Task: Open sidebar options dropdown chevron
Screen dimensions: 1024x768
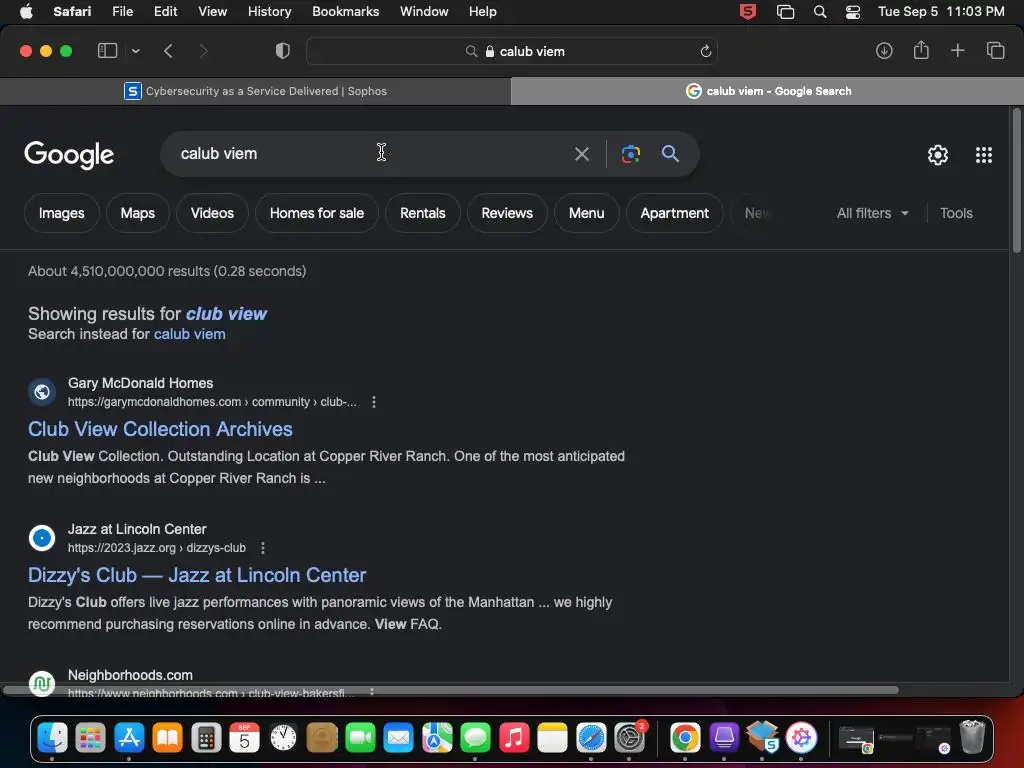Action: [x=135, y=51]
